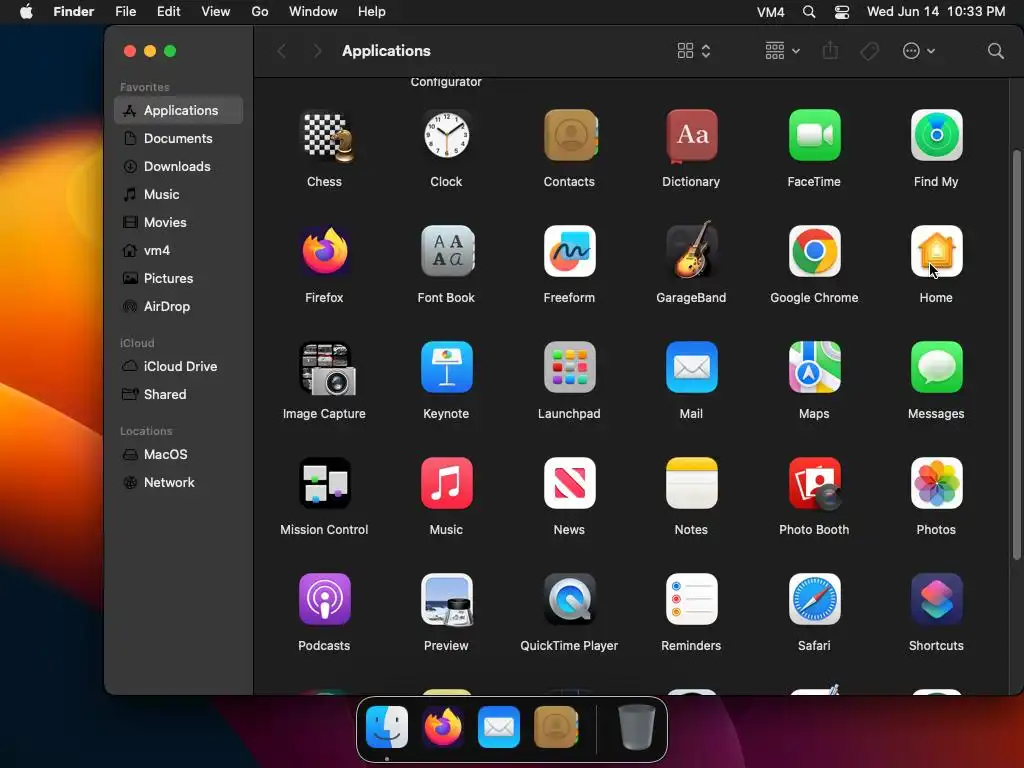Image resolution: width=1024 pixels, height=768 pixels.
Task: Select the MacOS disk location
Action: (178, 455)
